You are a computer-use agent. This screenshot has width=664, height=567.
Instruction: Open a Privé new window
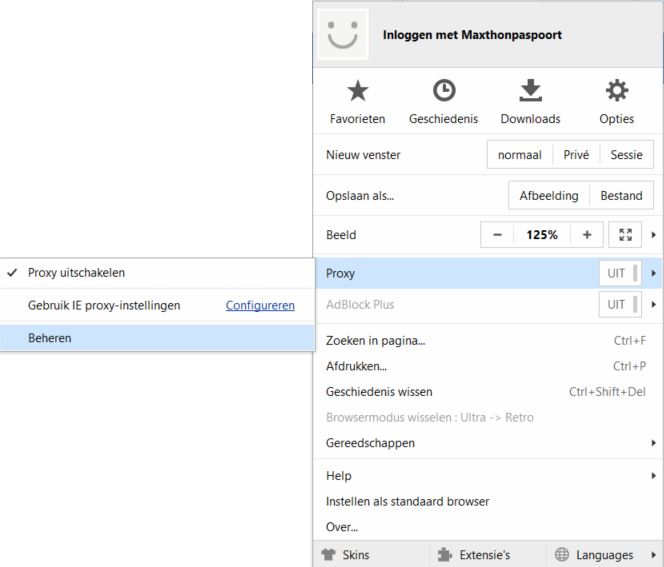(576, 155)
